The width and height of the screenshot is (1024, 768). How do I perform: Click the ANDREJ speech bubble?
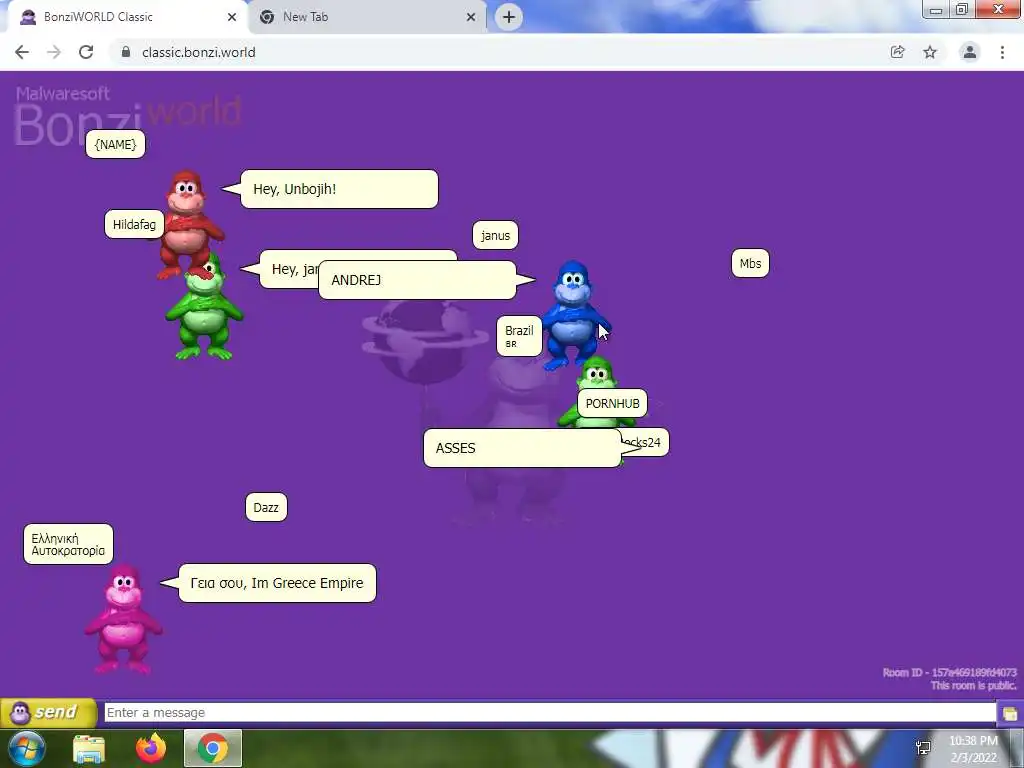pyautogui.click(x=417, y=280)
